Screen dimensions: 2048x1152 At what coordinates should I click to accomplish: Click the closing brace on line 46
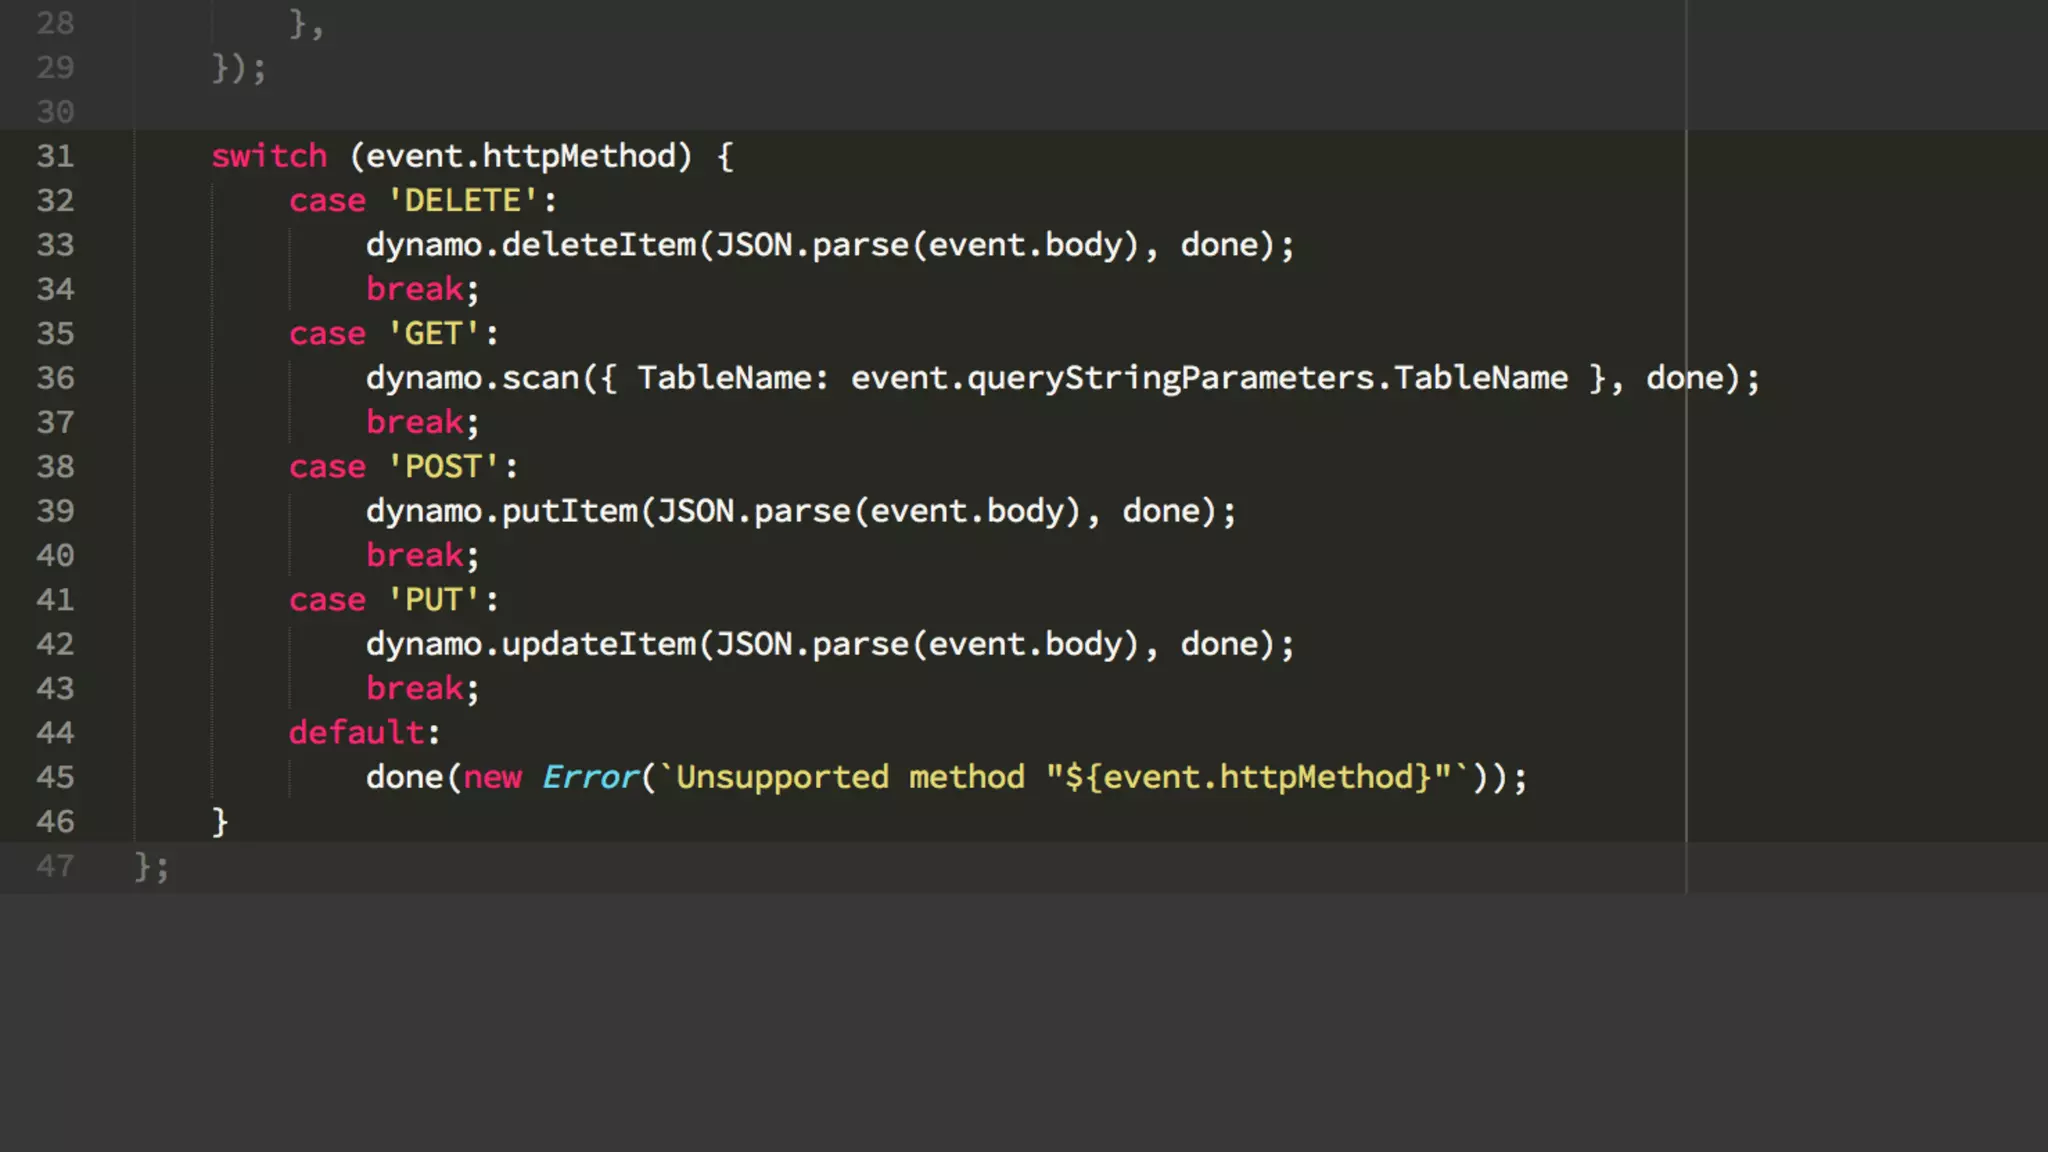coord(220,822)
